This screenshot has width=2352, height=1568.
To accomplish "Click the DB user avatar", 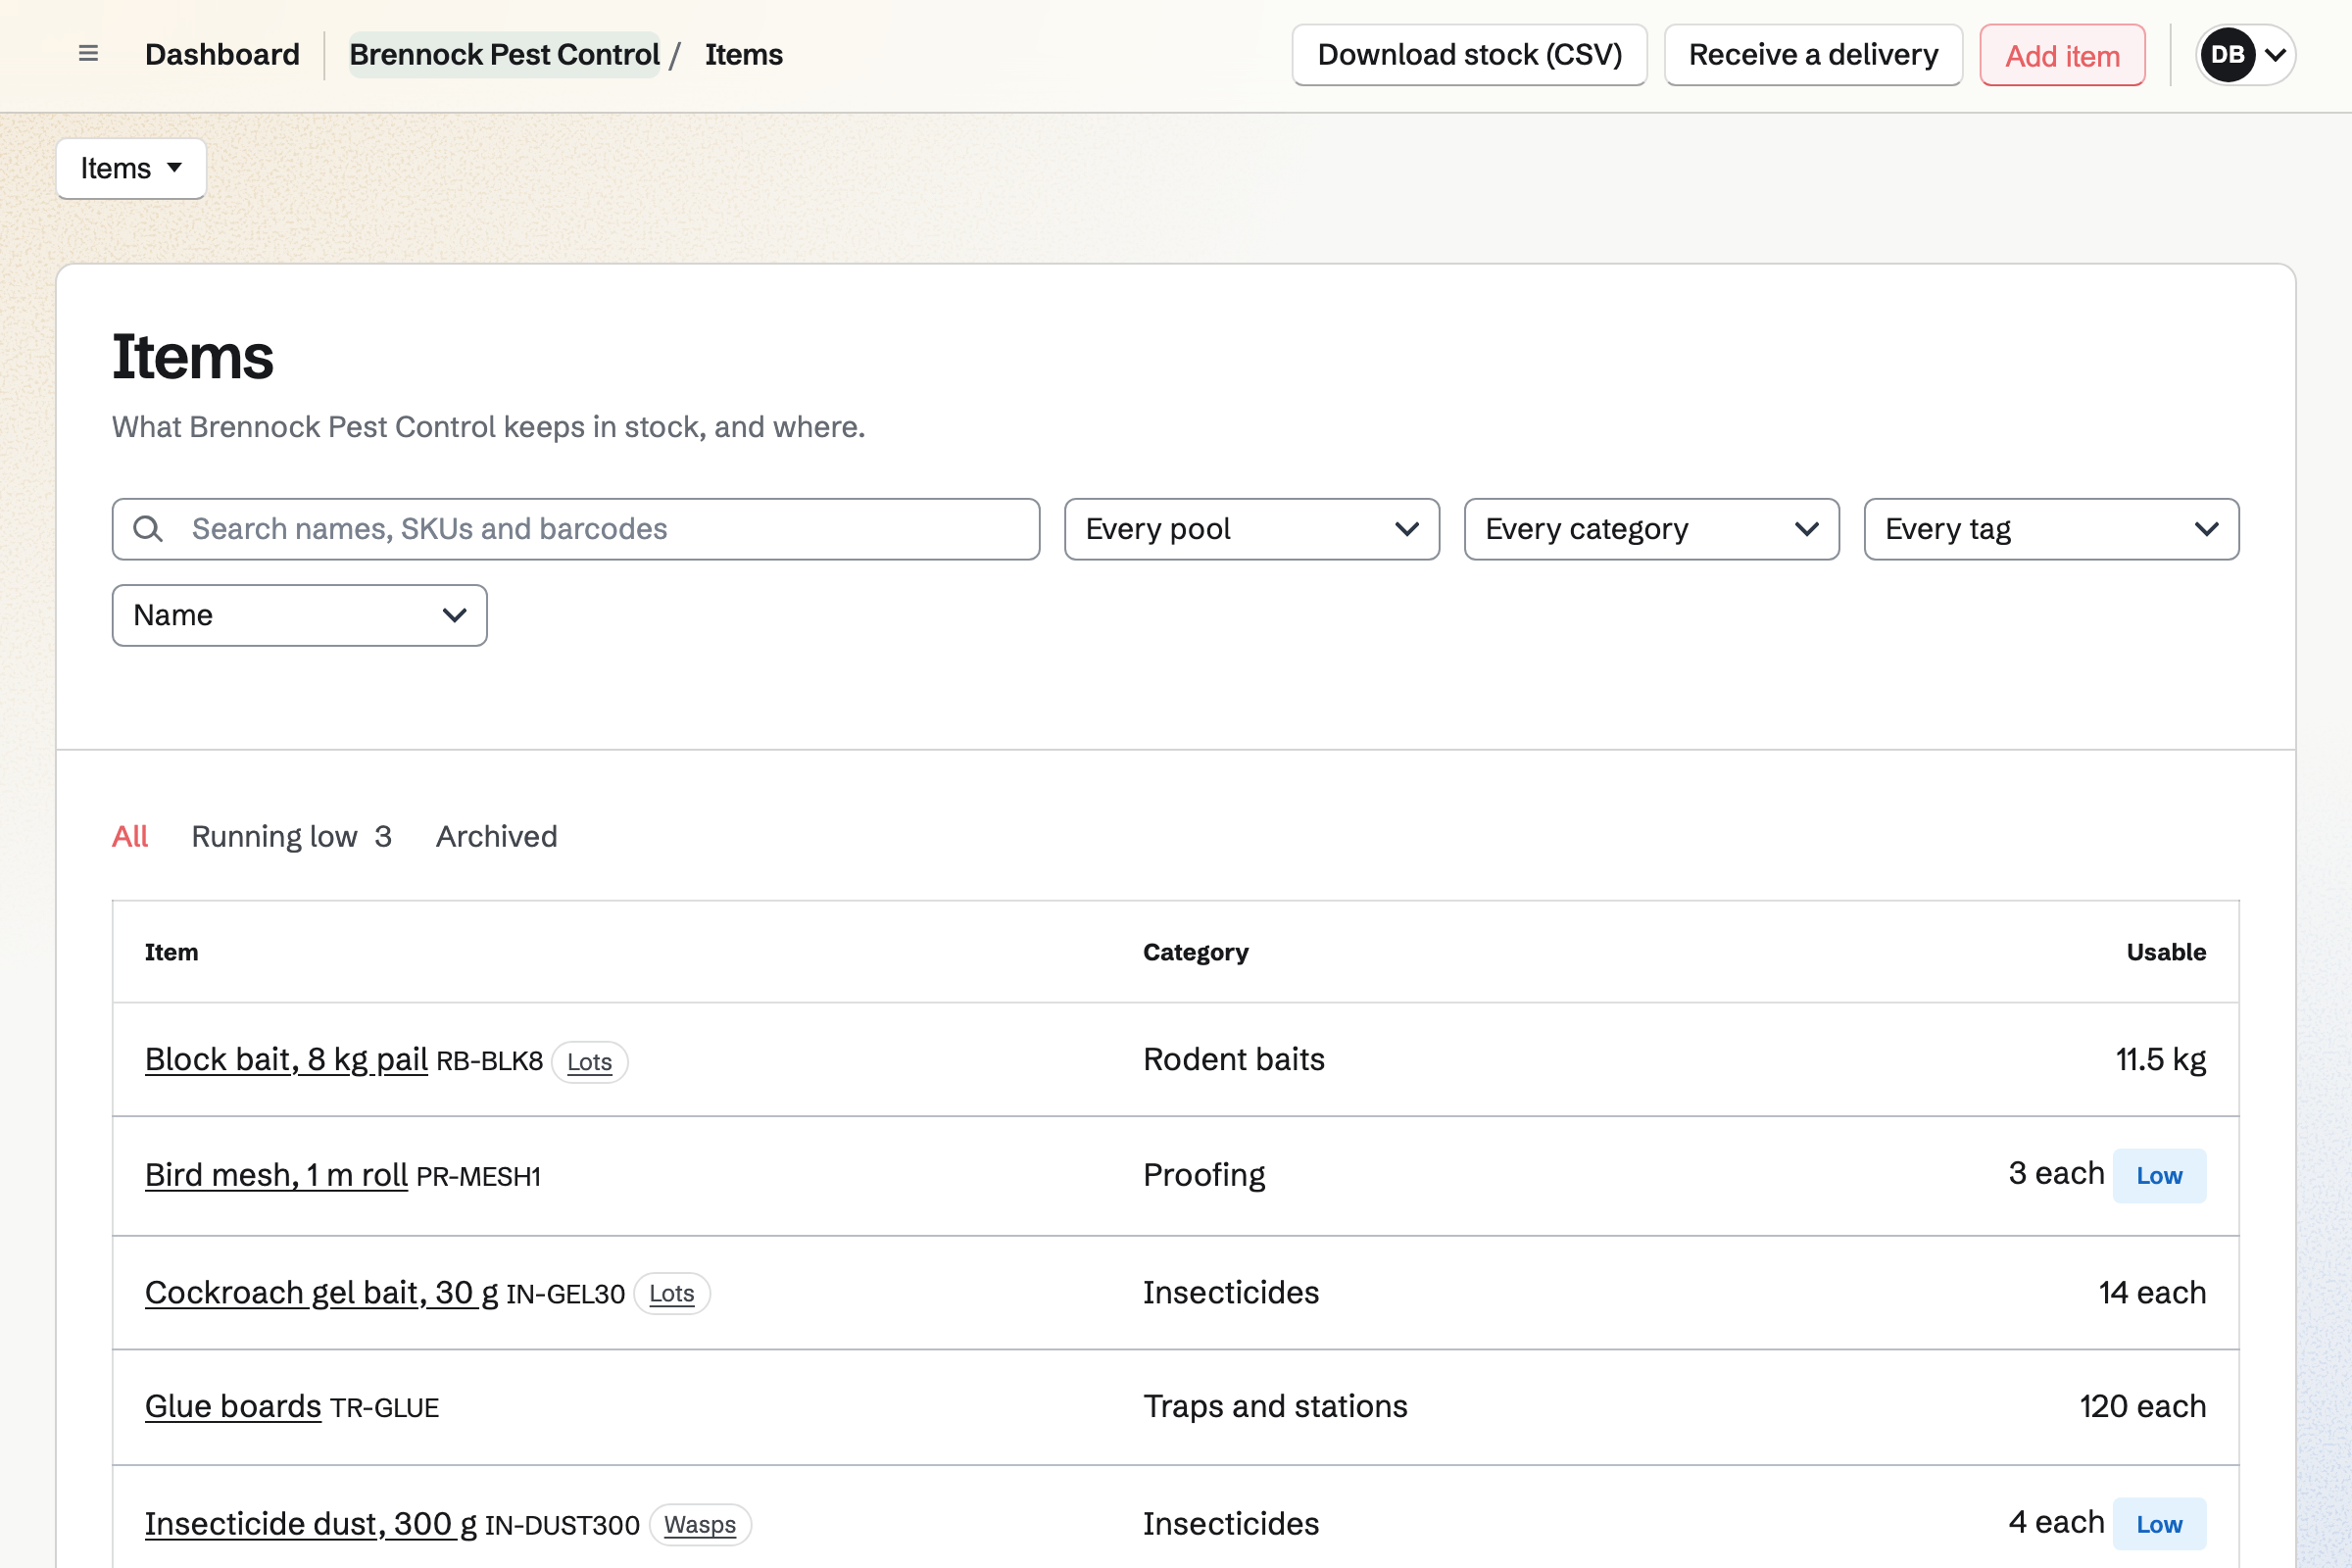I will pos(2227,54).
